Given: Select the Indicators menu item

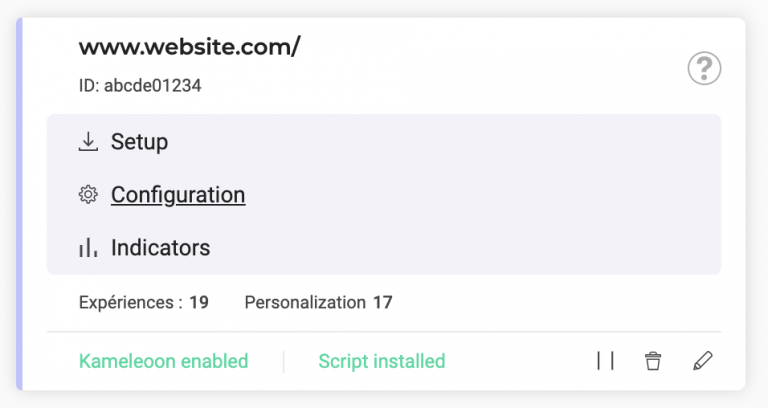Looking at the screenshot, I should click(x=160, y=248).
